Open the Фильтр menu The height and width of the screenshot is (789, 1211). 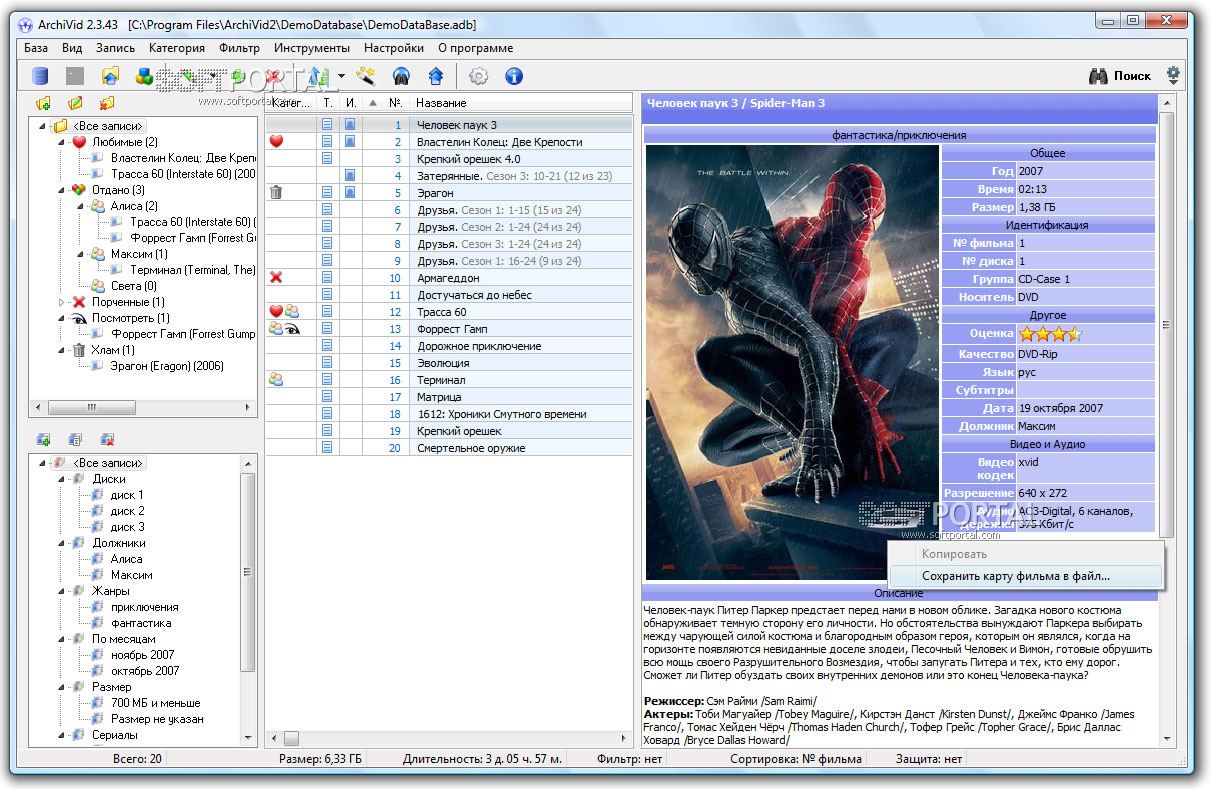[239, 48]
